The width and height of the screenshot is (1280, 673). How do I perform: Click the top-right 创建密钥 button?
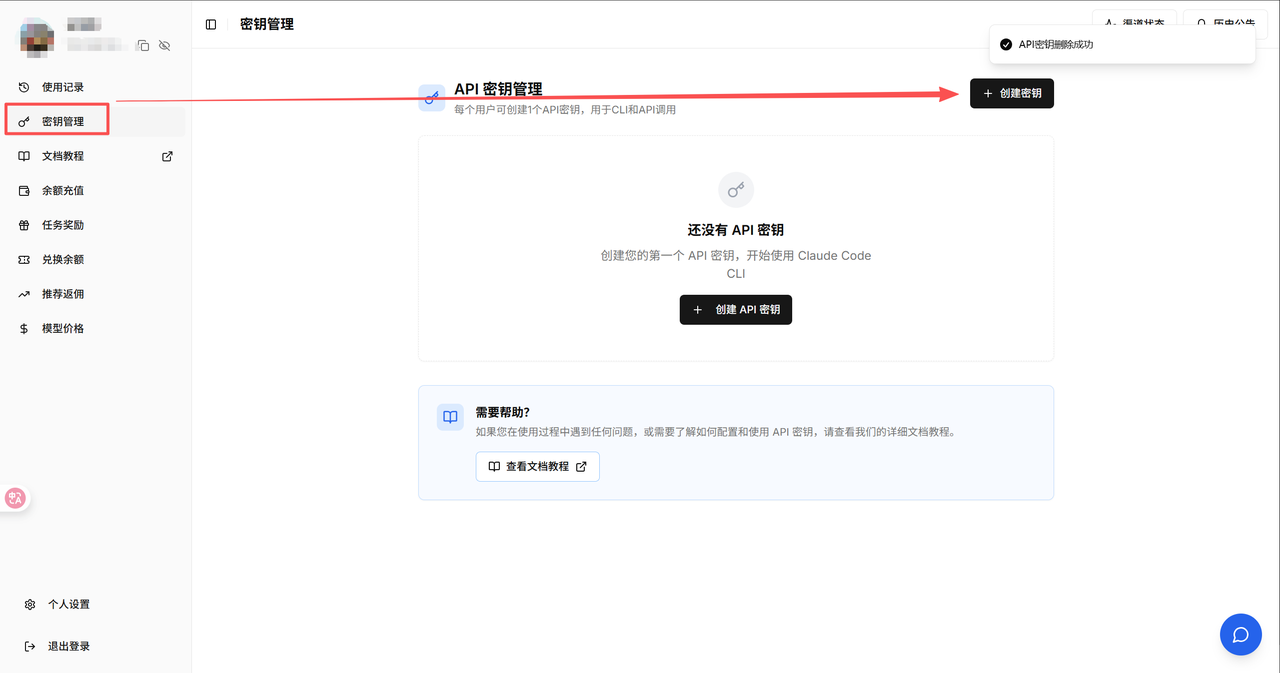coord(1011,93)
